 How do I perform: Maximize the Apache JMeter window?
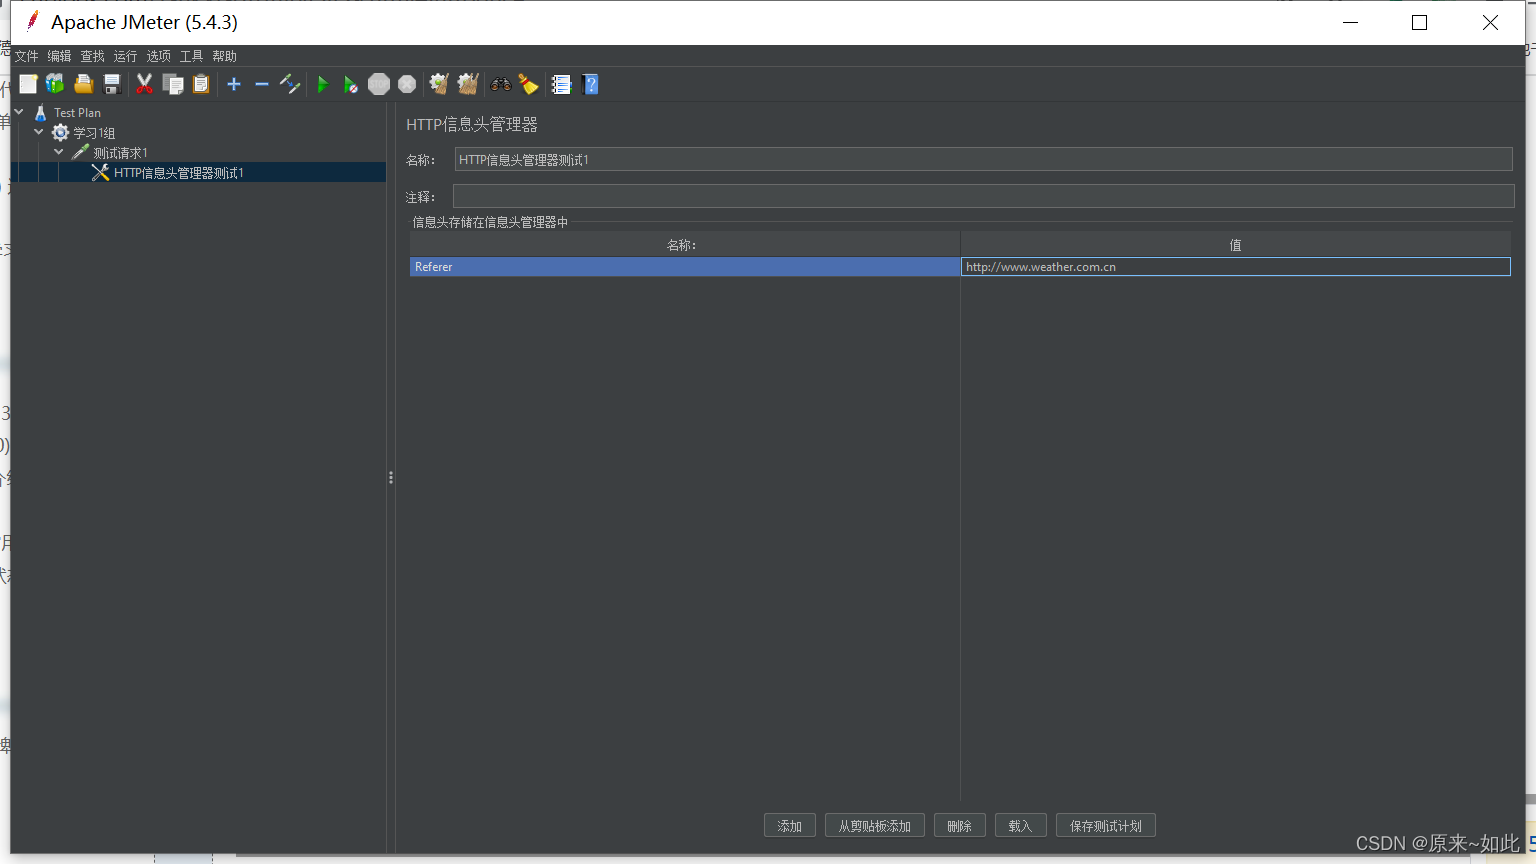pyautogui.click(x=1419, y=22)
